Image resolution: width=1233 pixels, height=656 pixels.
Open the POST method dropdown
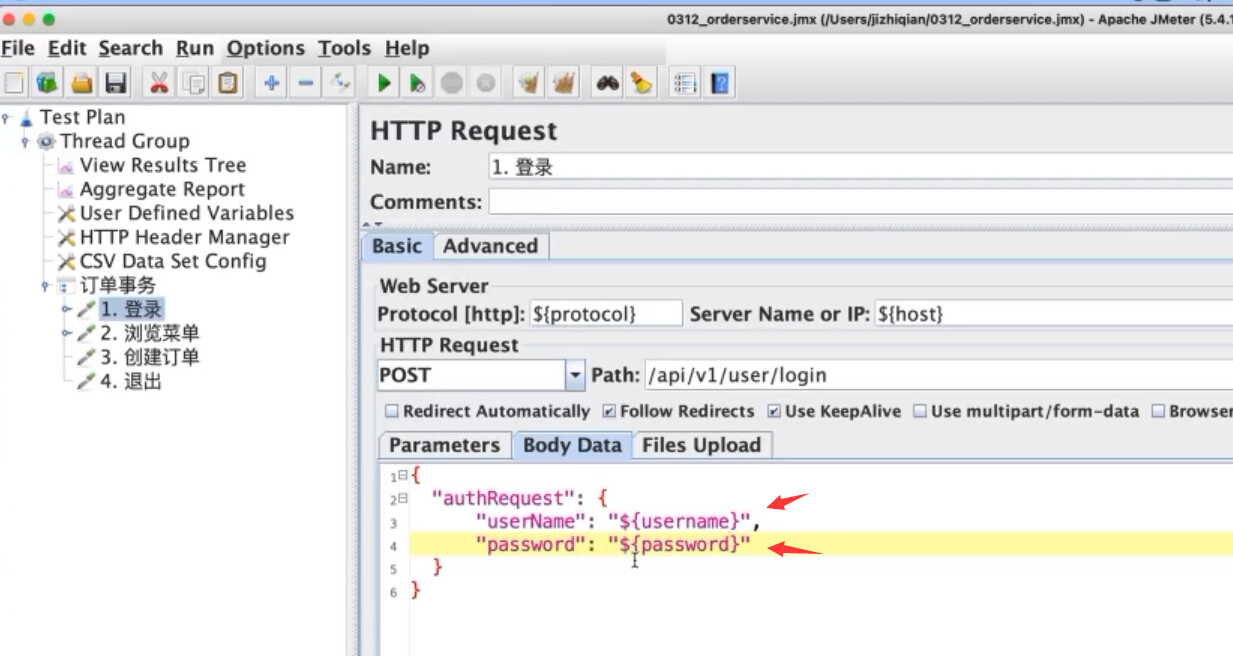tap(575, 376)
